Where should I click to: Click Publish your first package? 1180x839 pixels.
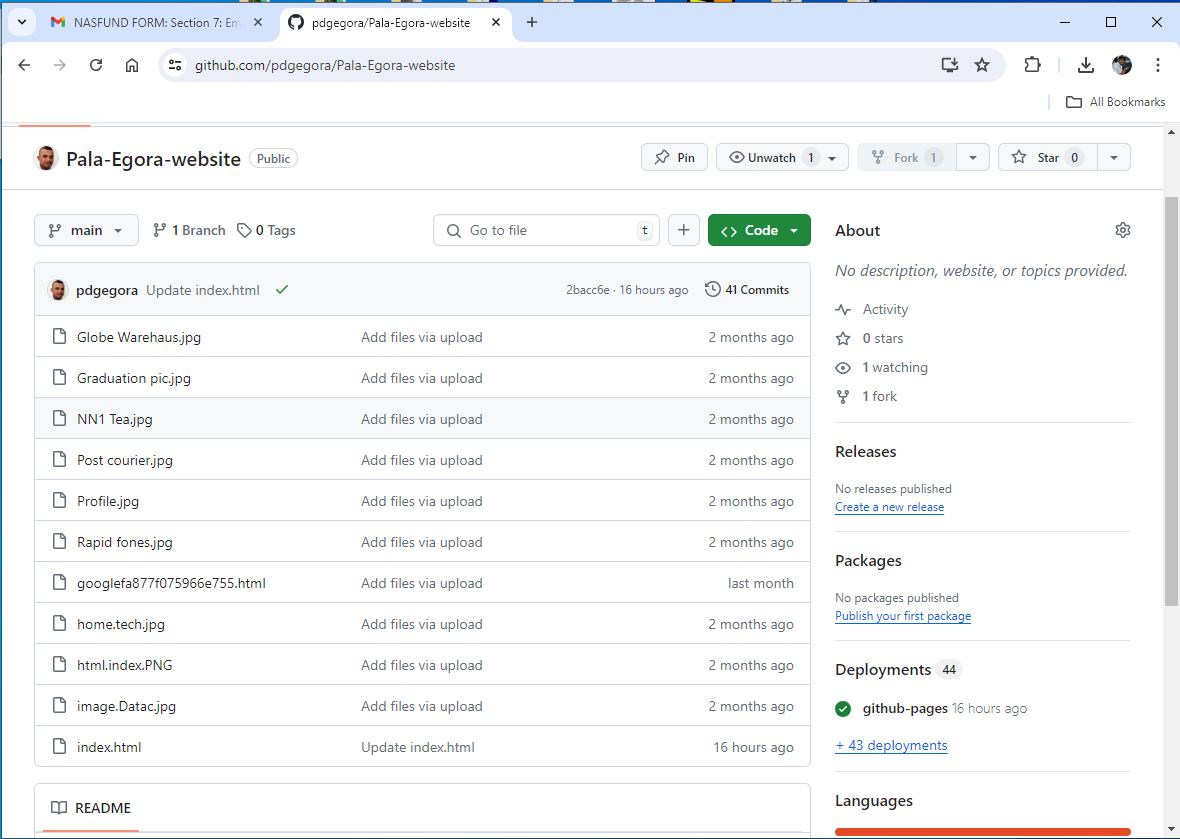pos(903,616)
